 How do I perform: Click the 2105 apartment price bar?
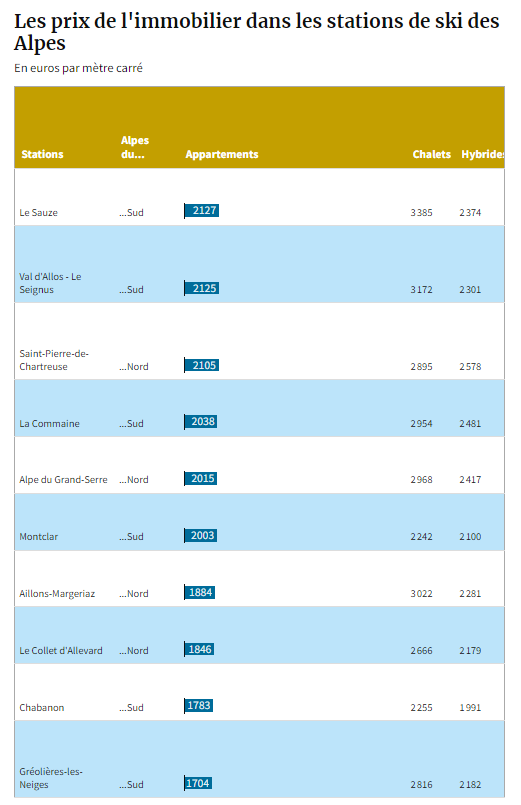click(202, 366)
